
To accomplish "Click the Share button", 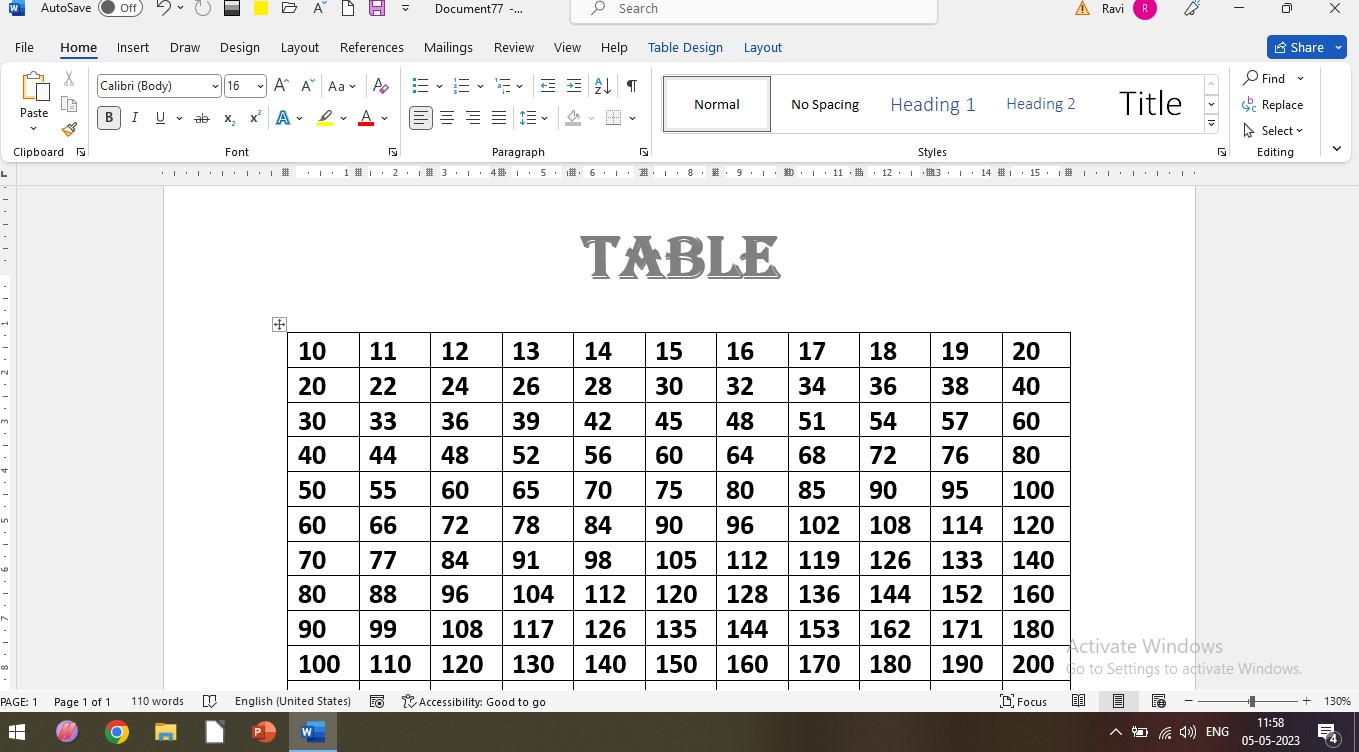I will [x=1298, y=47].
